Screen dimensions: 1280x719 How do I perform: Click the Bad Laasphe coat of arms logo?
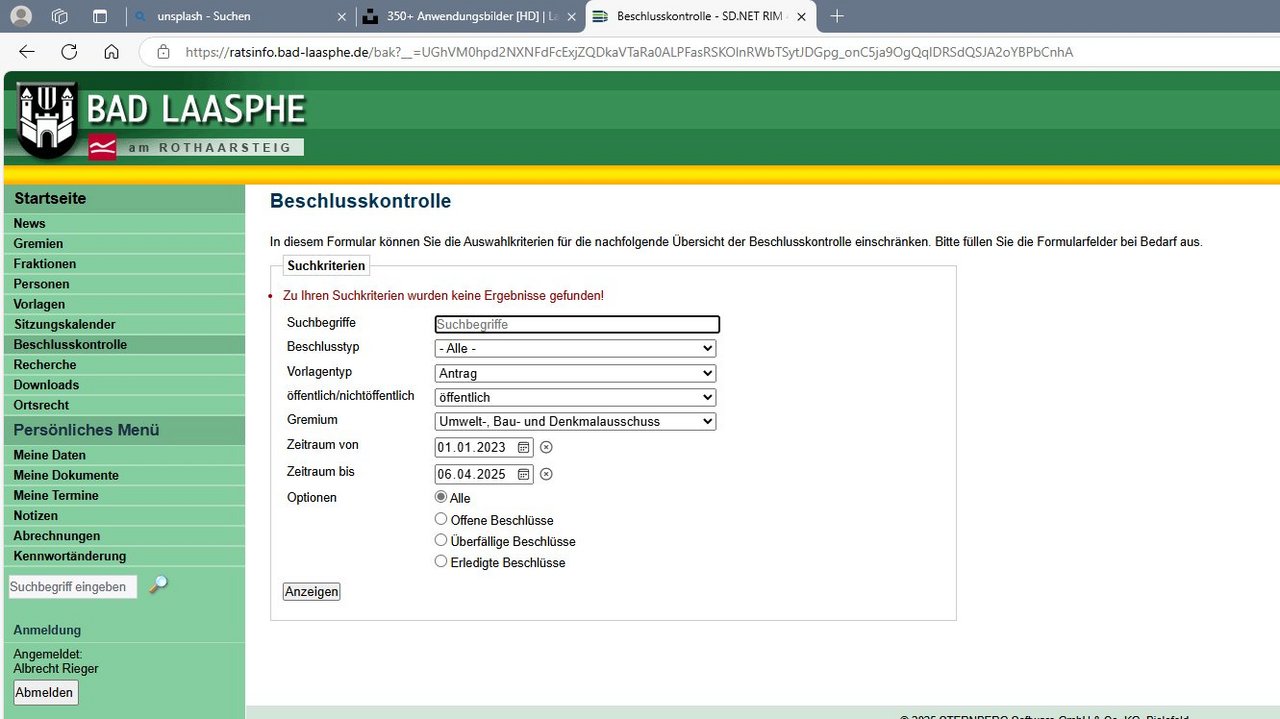coord(45,117)
